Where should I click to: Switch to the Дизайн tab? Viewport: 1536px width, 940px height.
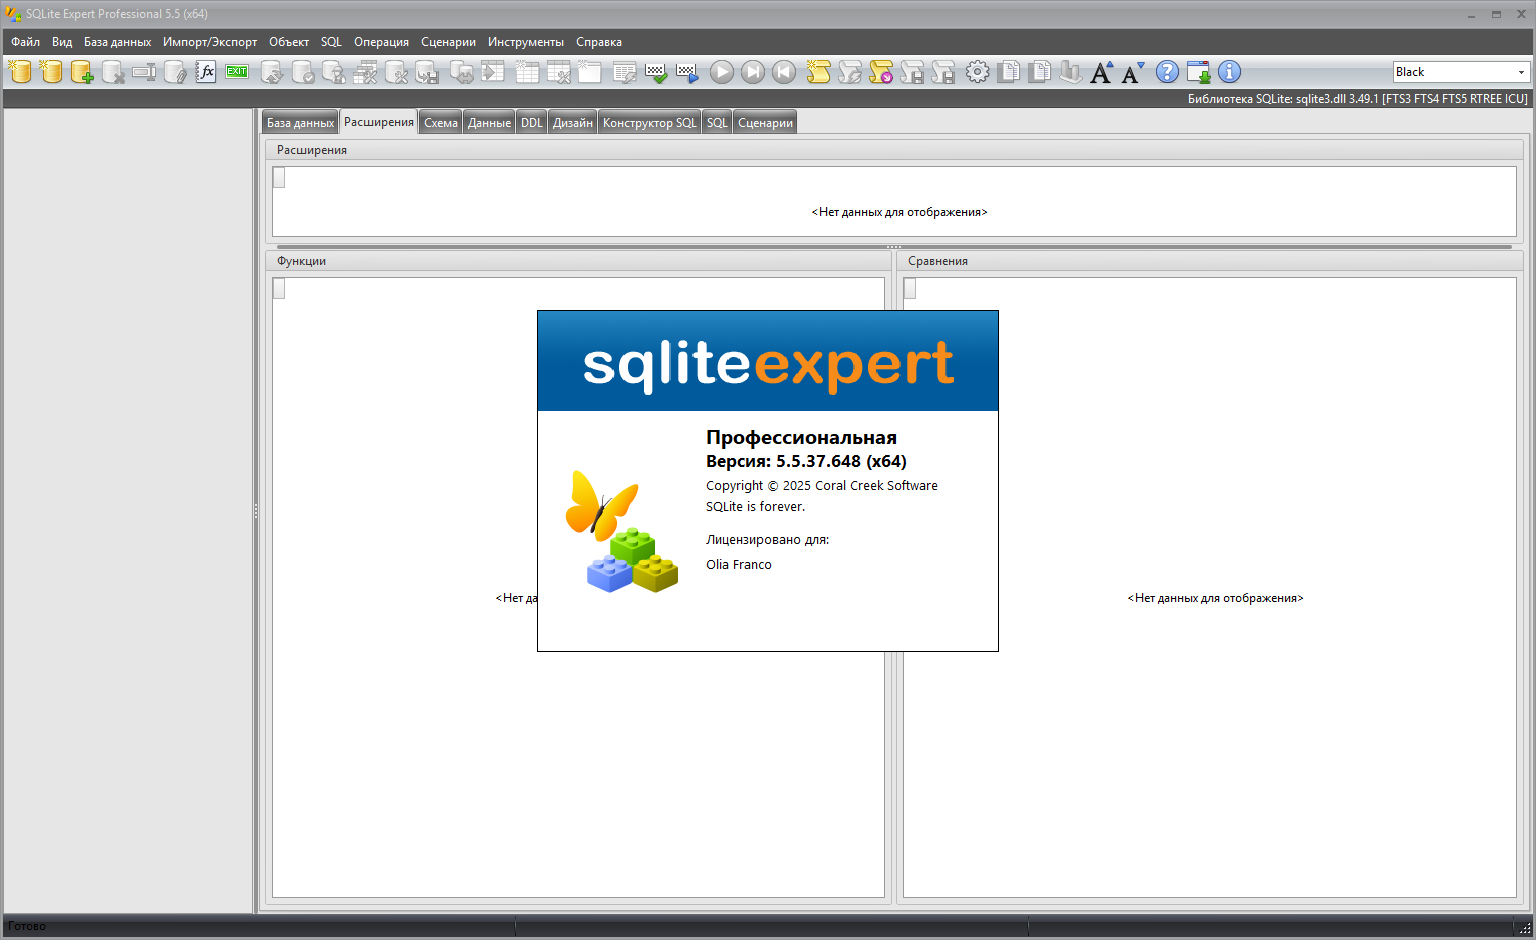point(573,122)
